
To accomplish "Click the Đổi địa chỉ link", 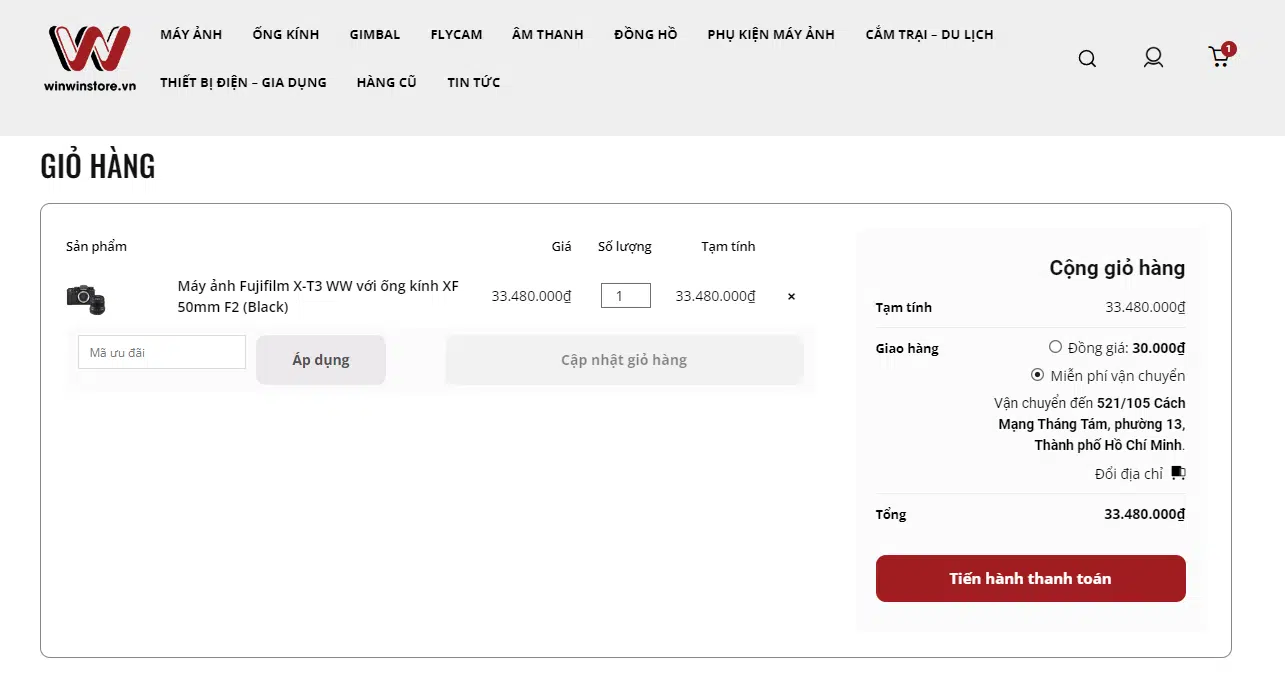I will tap(1129, 474).
